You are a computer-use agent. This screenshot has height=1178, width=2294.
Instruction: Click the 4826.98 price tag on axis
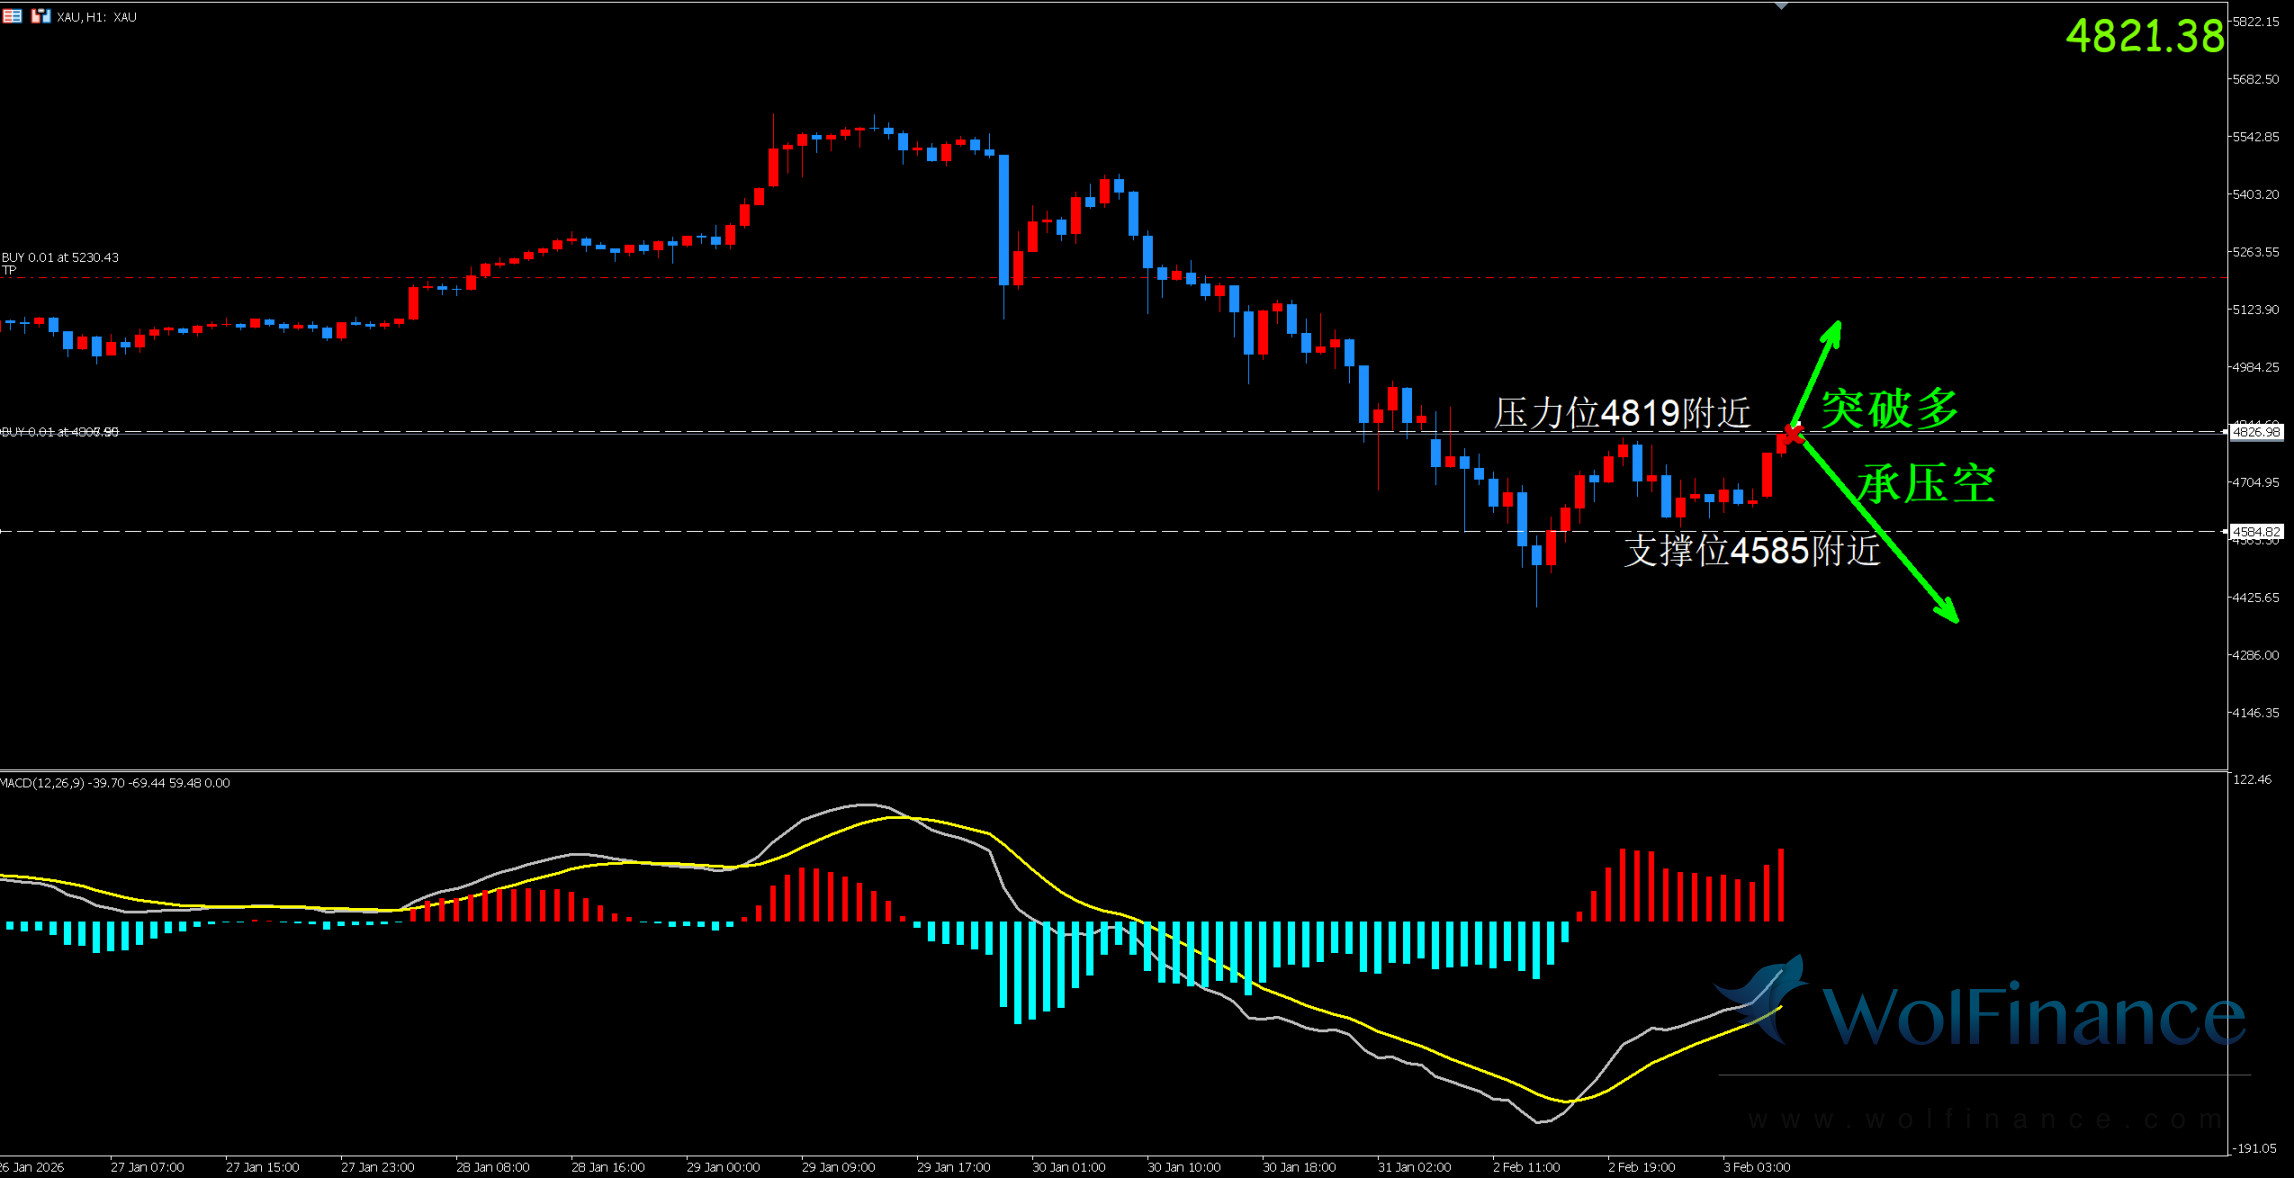click(x=2256, y=432)
